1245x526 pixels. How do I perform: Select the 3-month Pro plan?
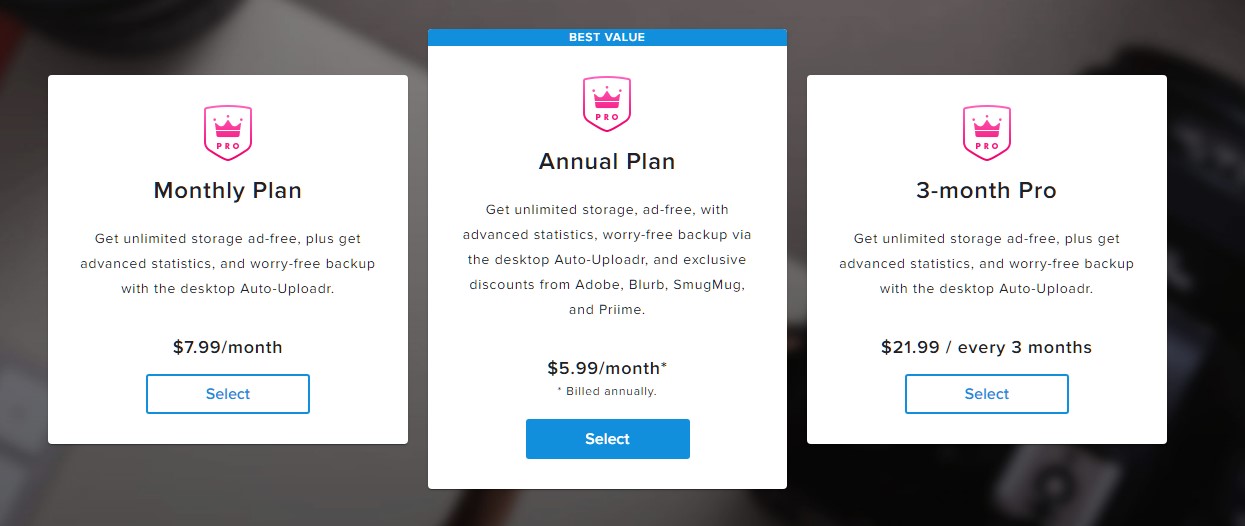tap(987, 394)
